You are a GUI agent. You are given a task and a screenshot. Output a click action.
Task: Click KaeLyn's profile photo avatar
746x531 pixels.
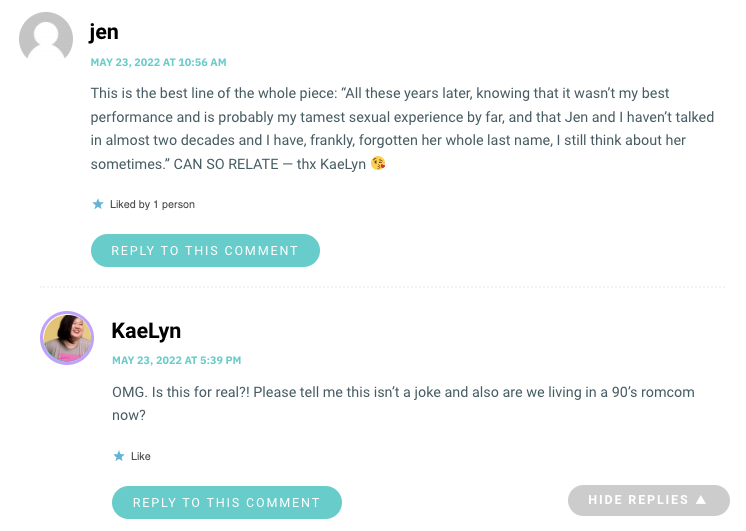tap(67, 337)
